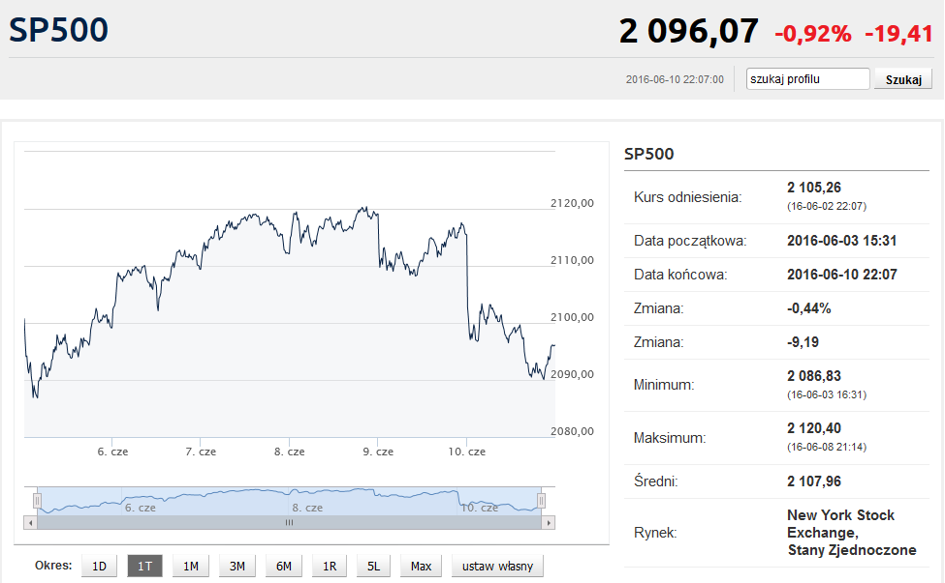Open the ustaw własny custom range

[497, 566]
